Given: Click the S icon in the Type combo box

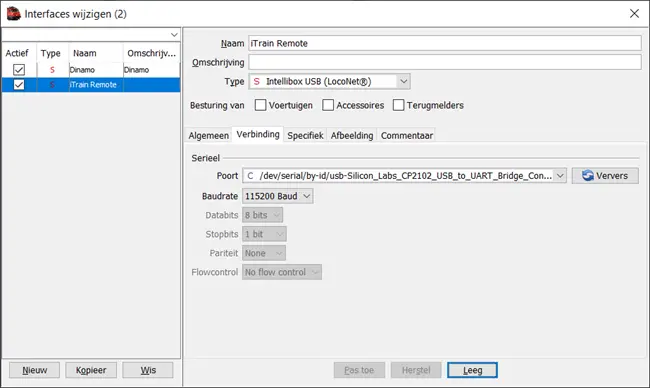Looking at the screenshot, I should coord(257,81).
